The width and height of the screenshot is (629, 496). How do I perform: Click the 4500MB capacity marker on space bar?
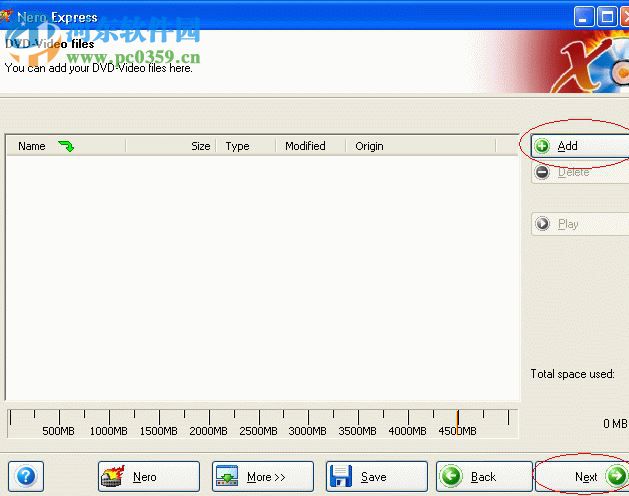coord(457,423)
